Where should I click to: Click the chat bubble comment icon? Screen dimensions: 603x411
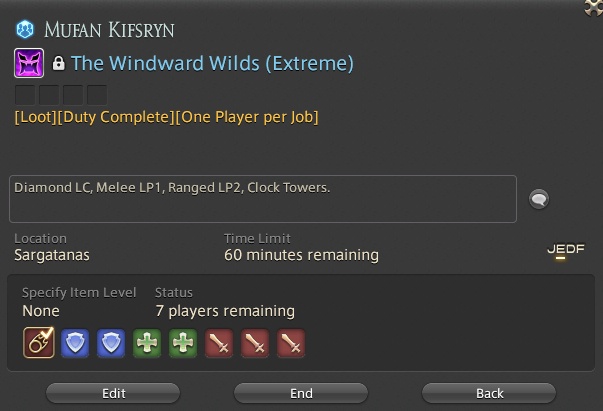539,199
